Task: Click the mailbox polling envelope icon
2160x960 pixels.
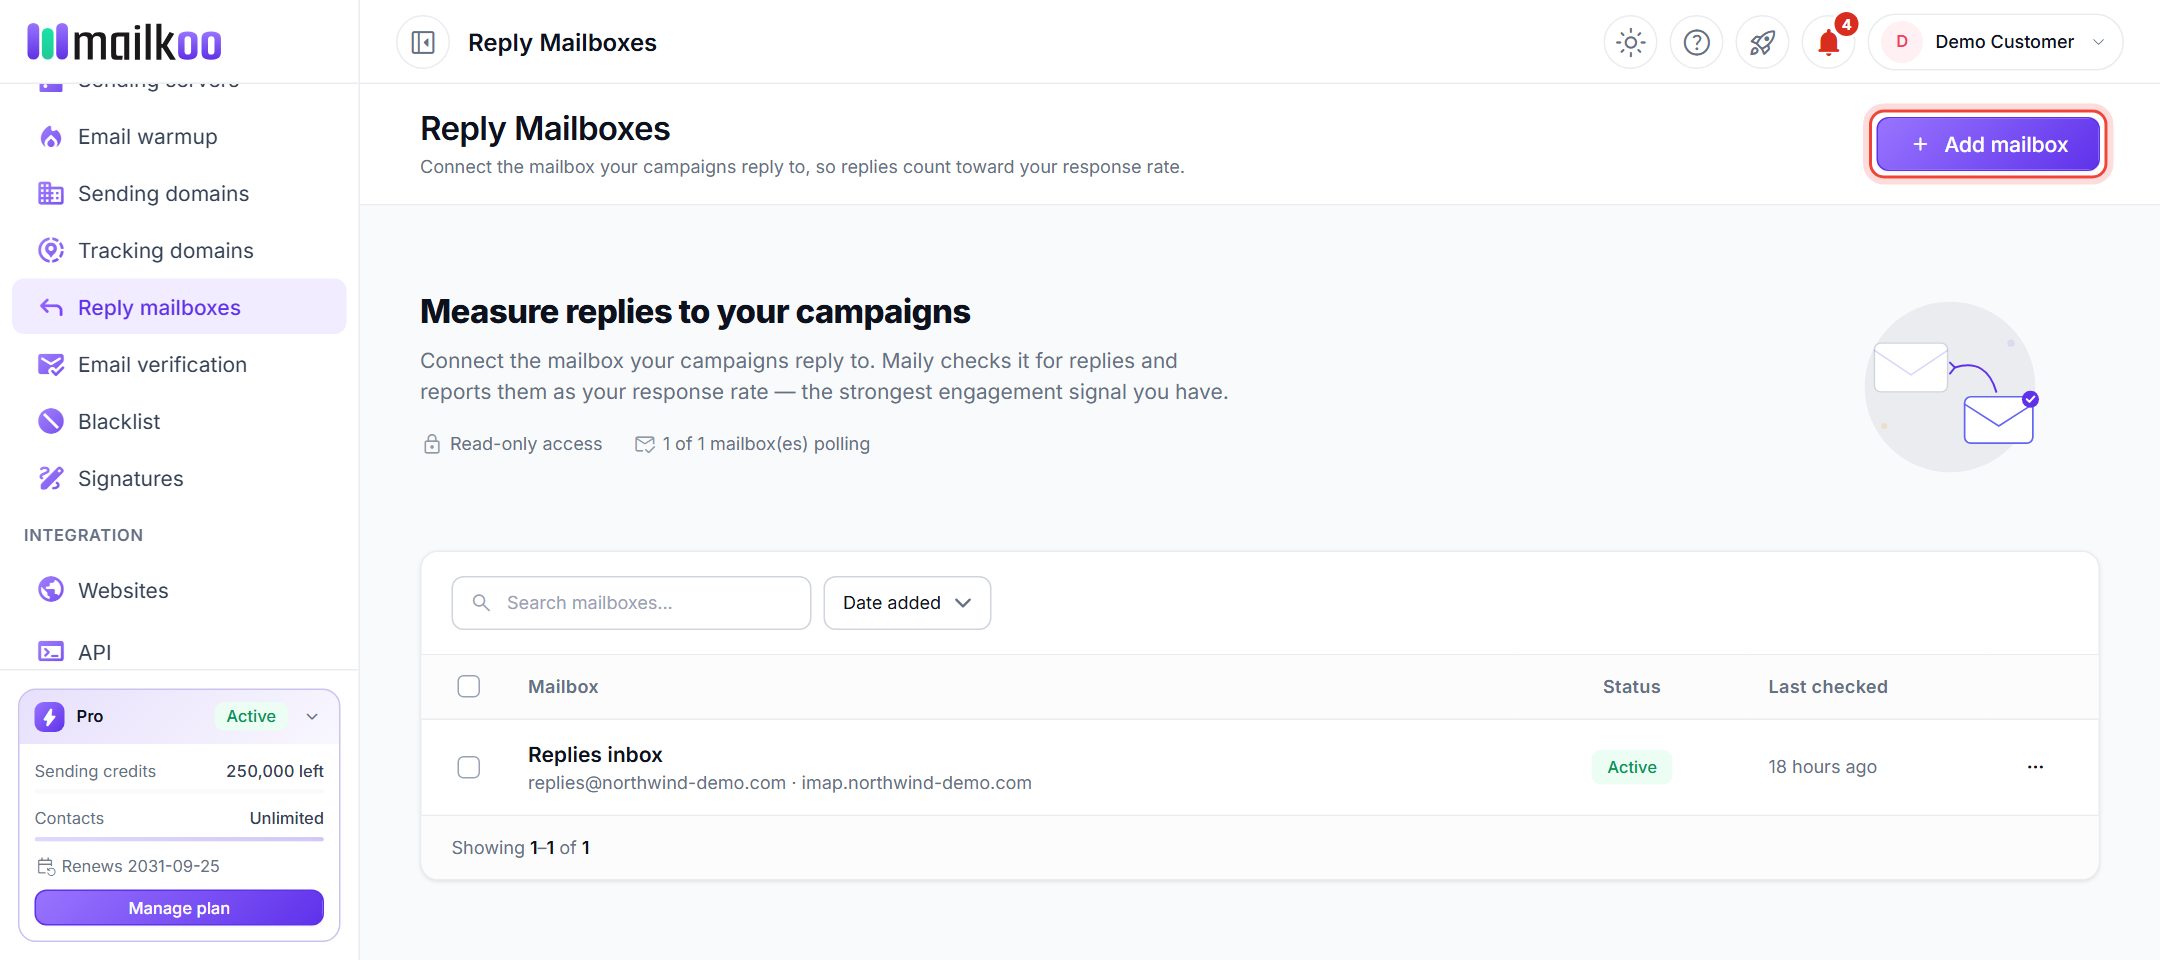Action: 645,444
